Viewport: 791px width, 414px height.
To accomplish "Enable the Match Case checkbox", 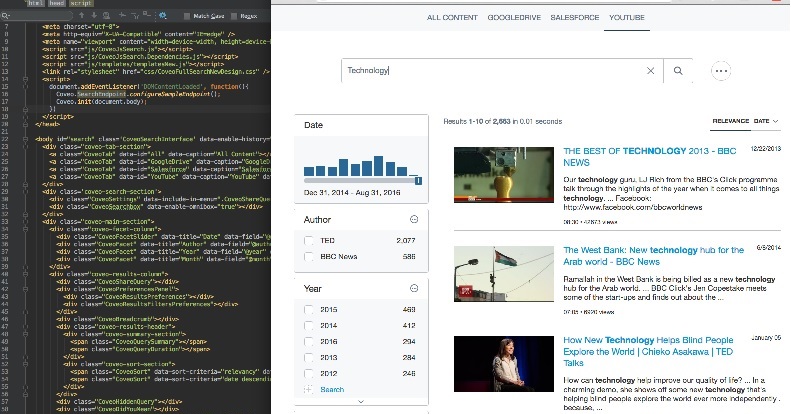I will pos(187,16).
